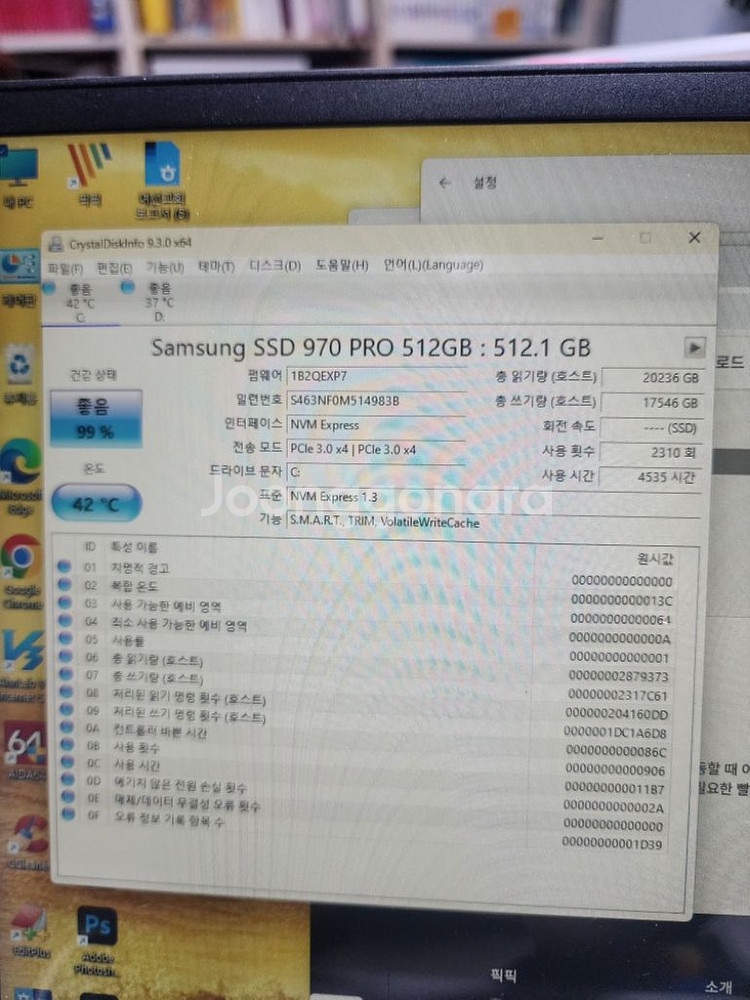
Task: Click the status dot for 01 치명적 경고
Action: tap(64, 566)
